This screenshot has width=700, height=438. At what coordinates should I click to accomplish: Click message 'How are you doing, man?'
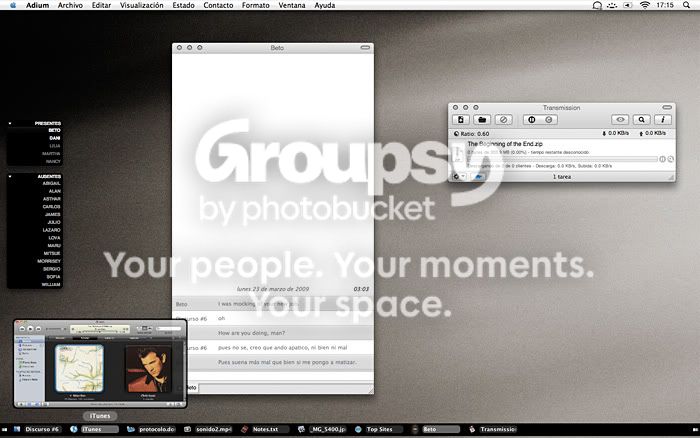[x=251, y=333]
